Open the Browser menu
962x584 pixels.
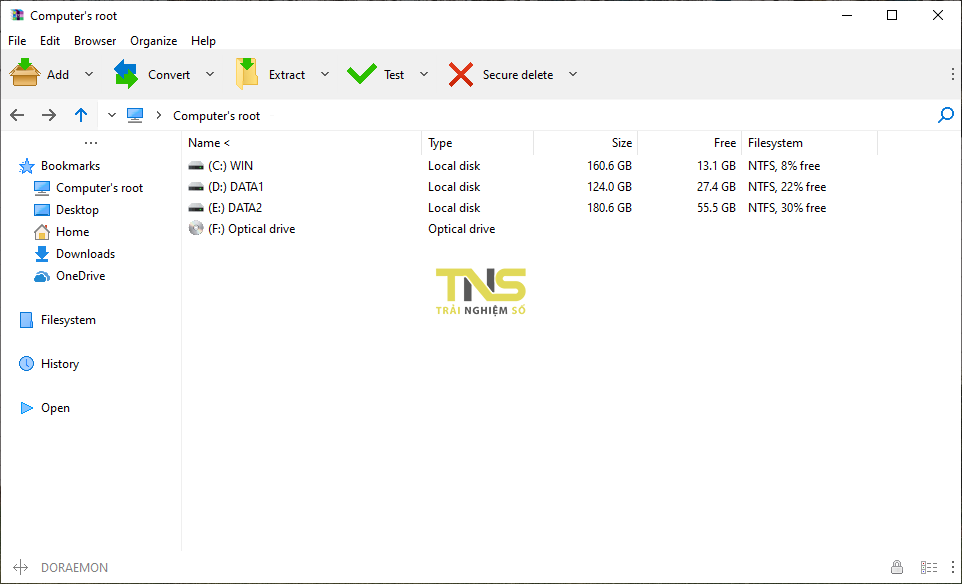click(94, 40)
